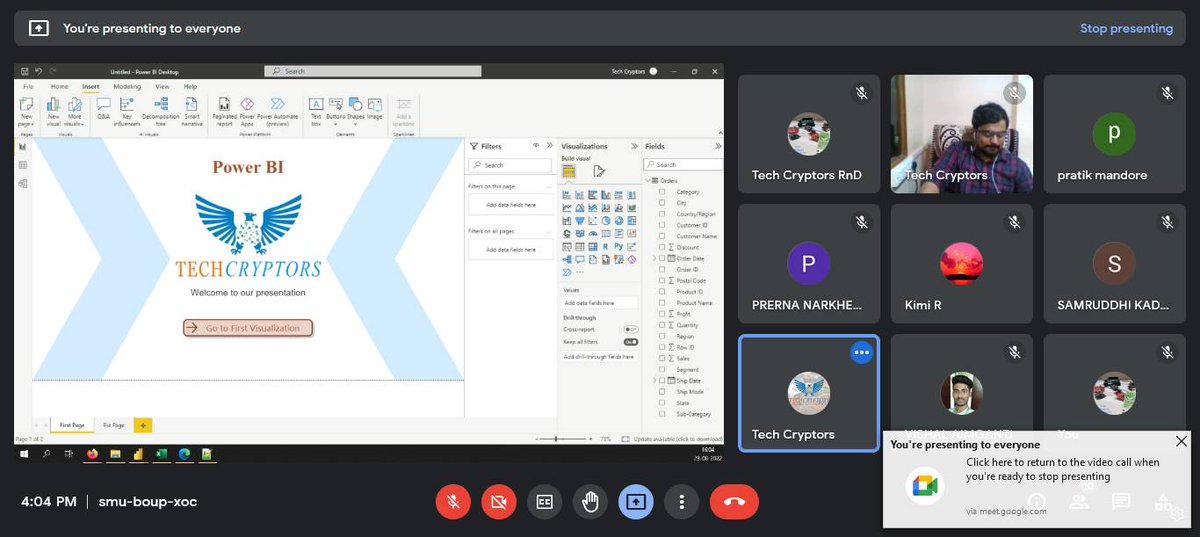Collapse the Fields pane chevron

pyautogui.click(x=717, y=146)
